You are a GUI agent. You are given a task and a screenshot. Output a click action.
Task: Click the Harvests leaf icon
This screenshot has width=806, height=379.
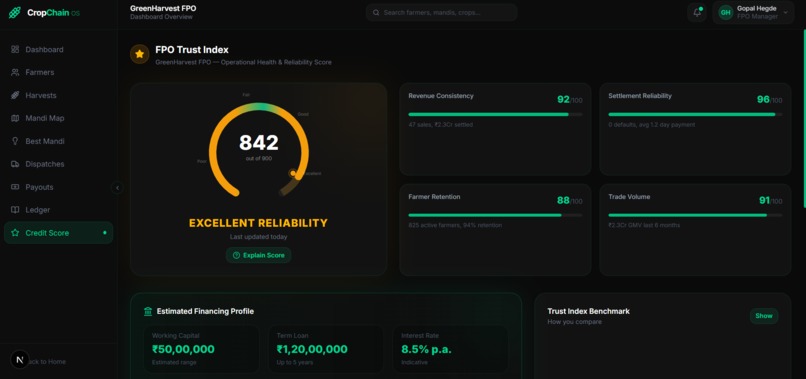pyautogui.click(x=15, y=95)
